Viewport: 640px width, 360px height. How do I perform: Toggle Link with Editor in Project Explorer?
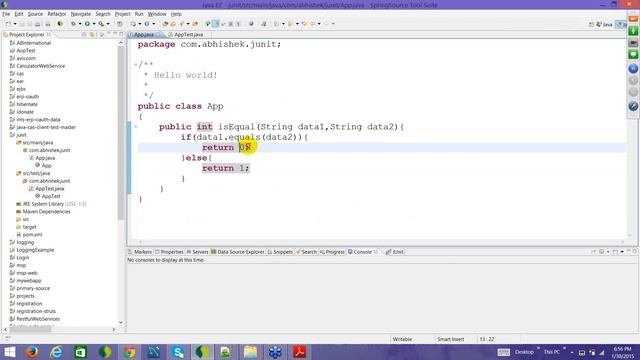92,35
